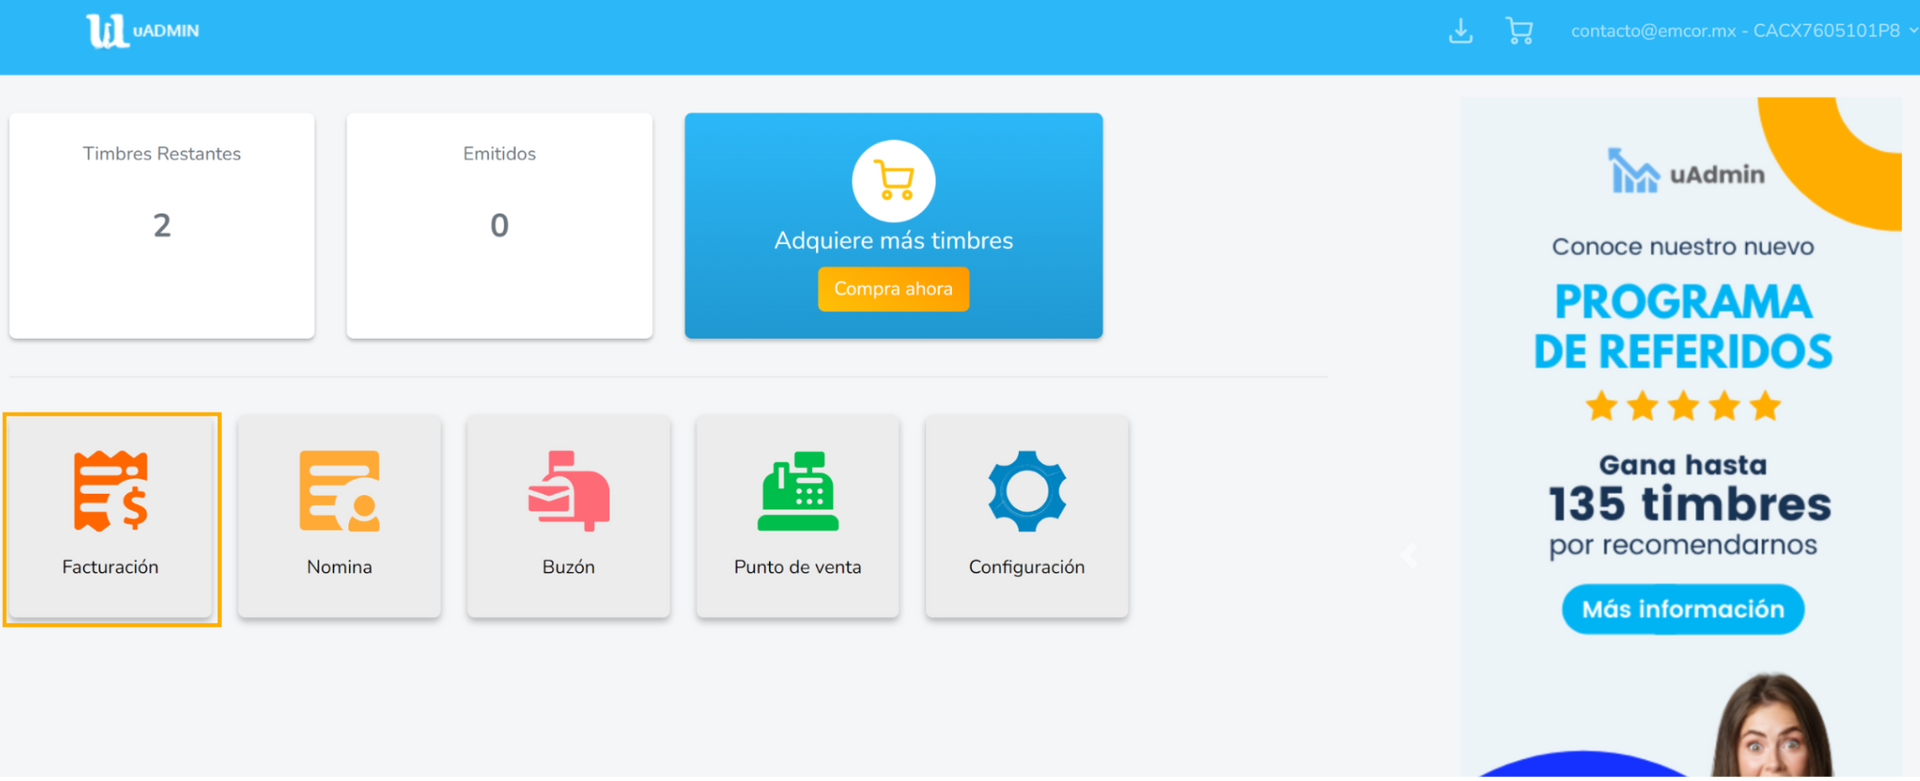Open the Nomina module icon
Screen dimensions: 1920x781
tap(340, 491)
